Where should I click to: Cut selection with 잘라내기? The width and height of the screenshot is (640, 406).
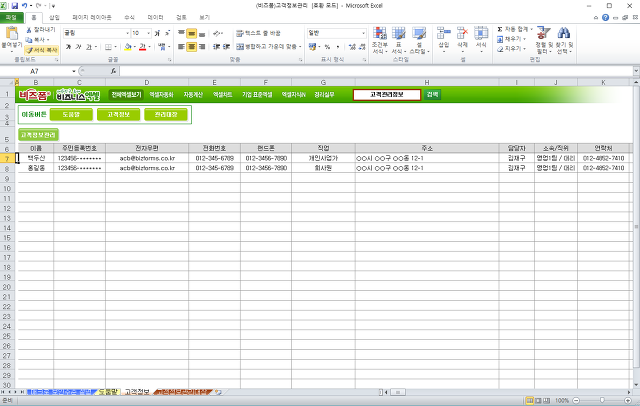[x=40, y=30]
